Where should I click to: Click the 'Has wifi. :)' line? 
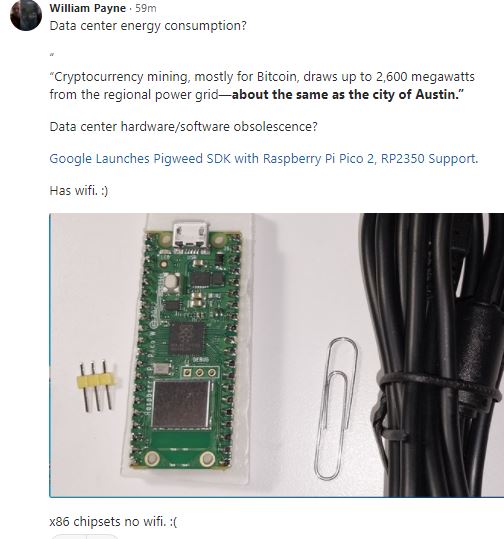coord(79,190)
